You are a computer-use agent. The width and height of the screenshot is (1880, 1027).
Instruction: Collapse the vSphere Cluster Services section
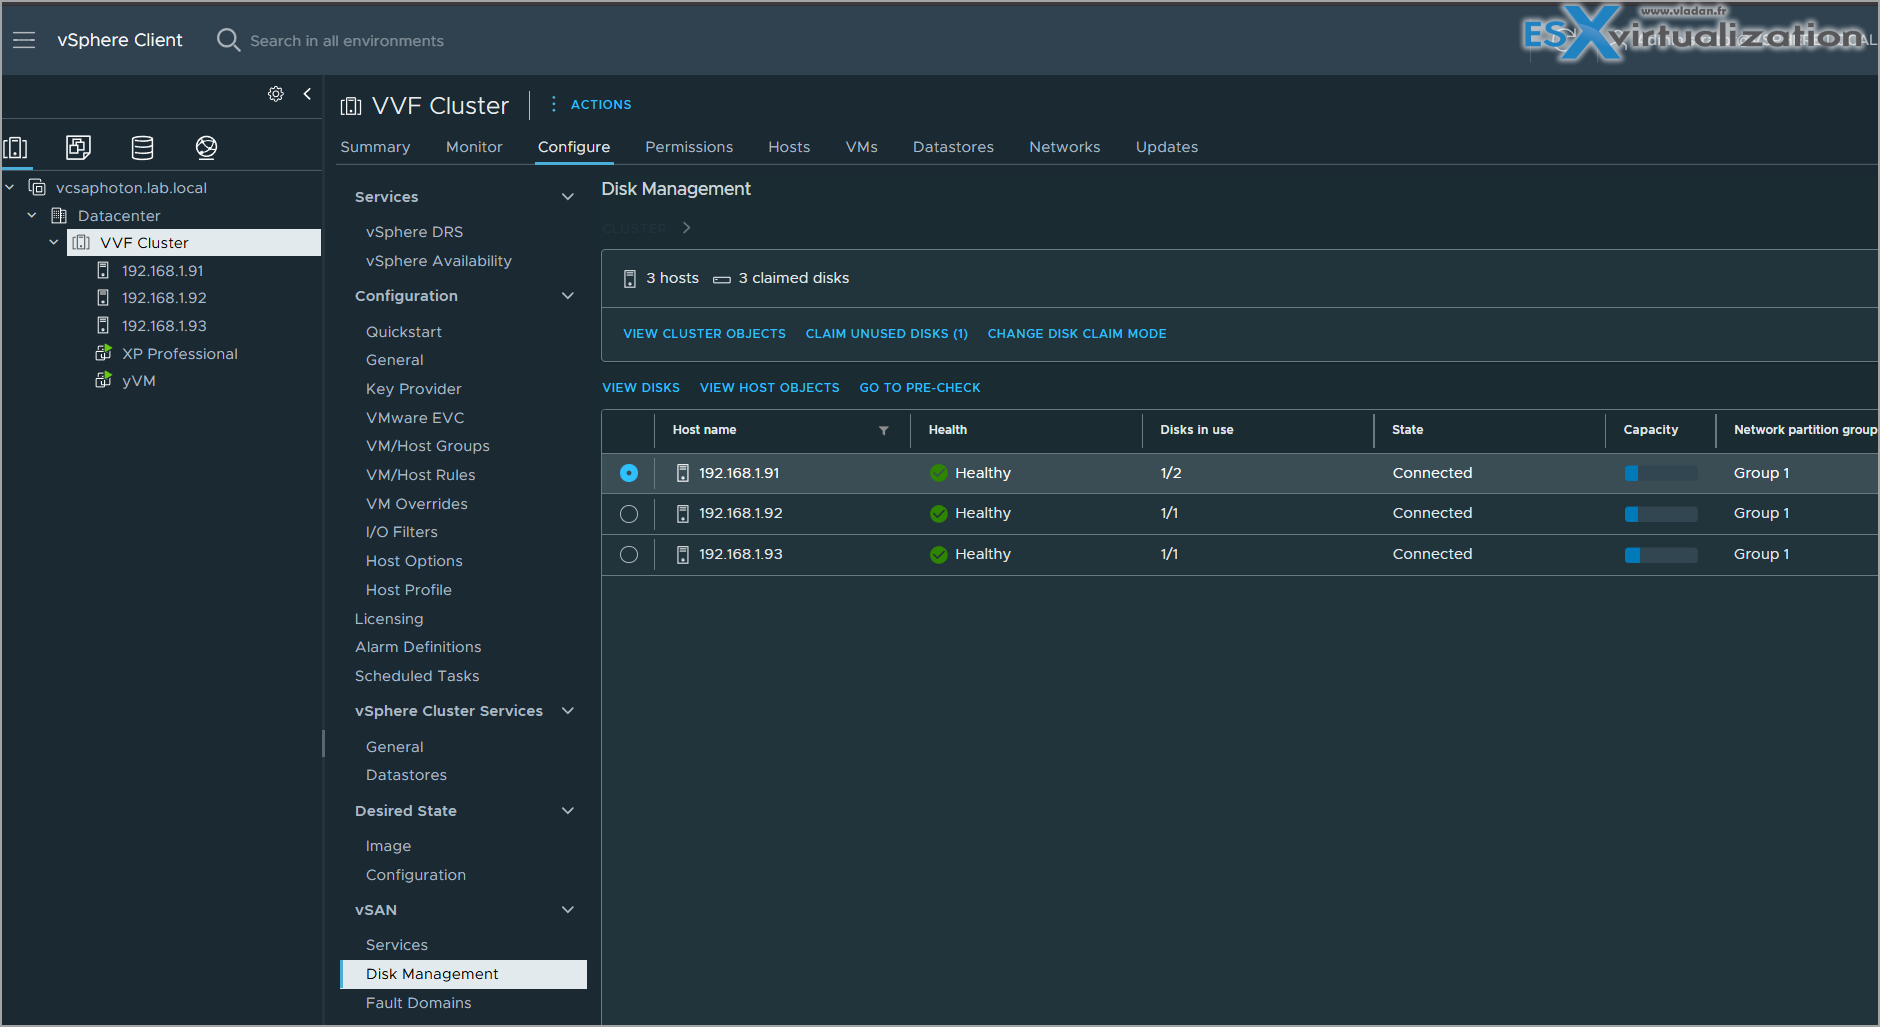(568, 711)
